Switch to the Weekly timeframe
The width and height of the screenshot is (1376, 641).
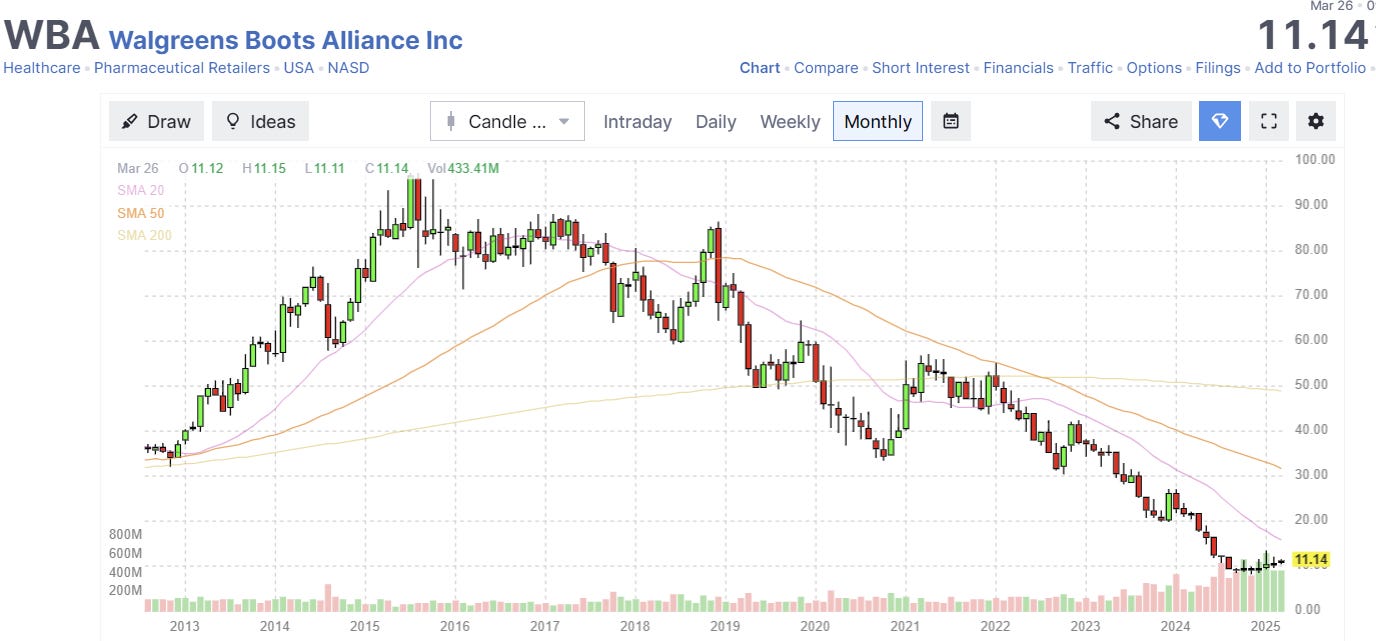click(790, 122)
